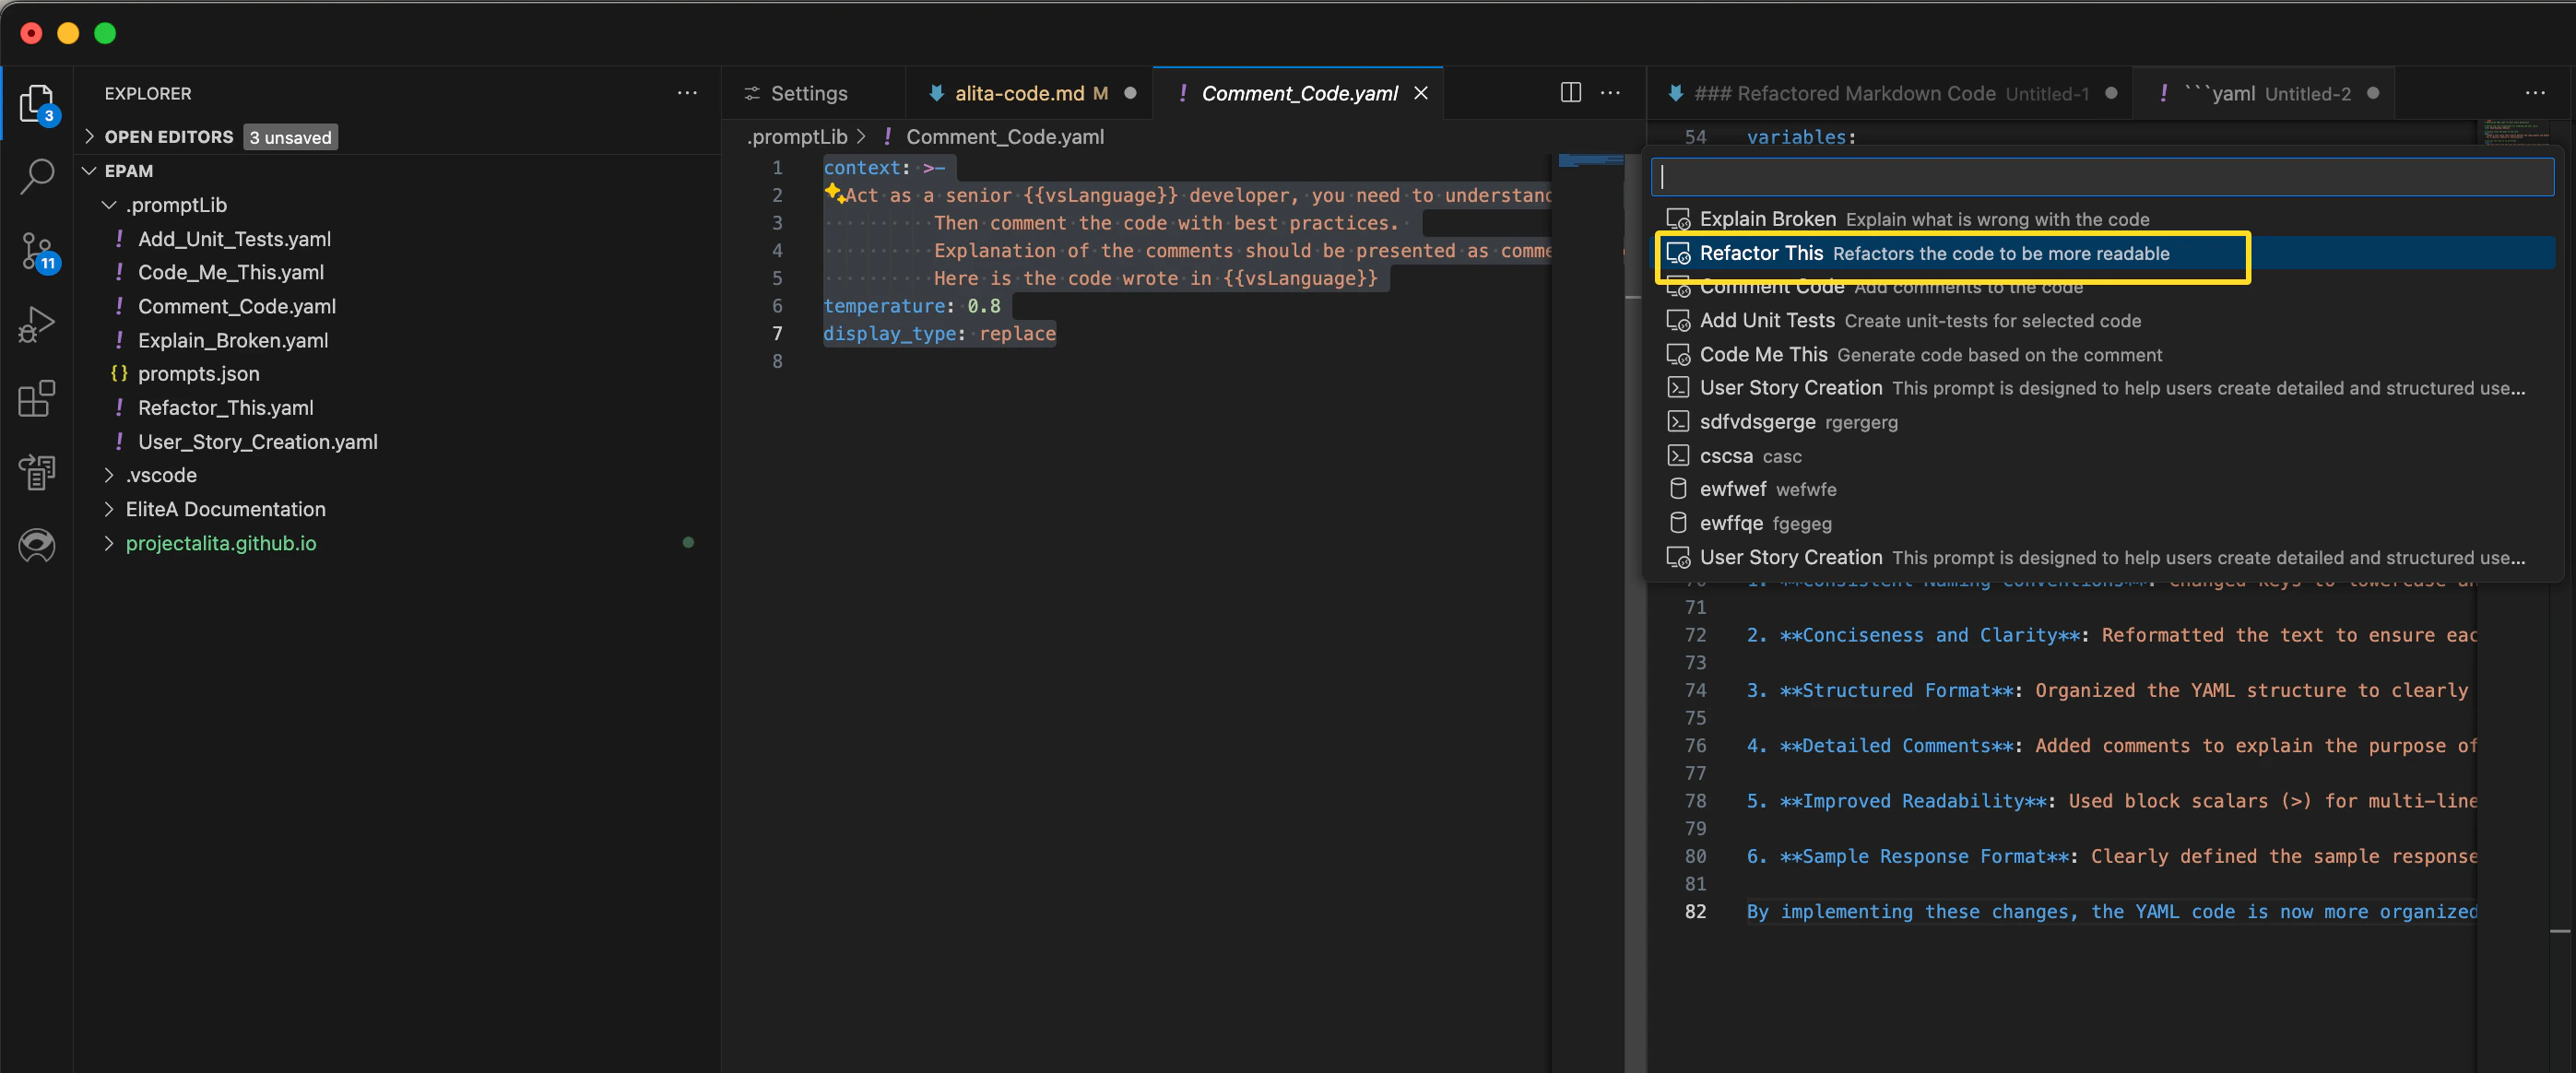Activate the Comment_Code.yaml tab

[x=1297, y=93]
